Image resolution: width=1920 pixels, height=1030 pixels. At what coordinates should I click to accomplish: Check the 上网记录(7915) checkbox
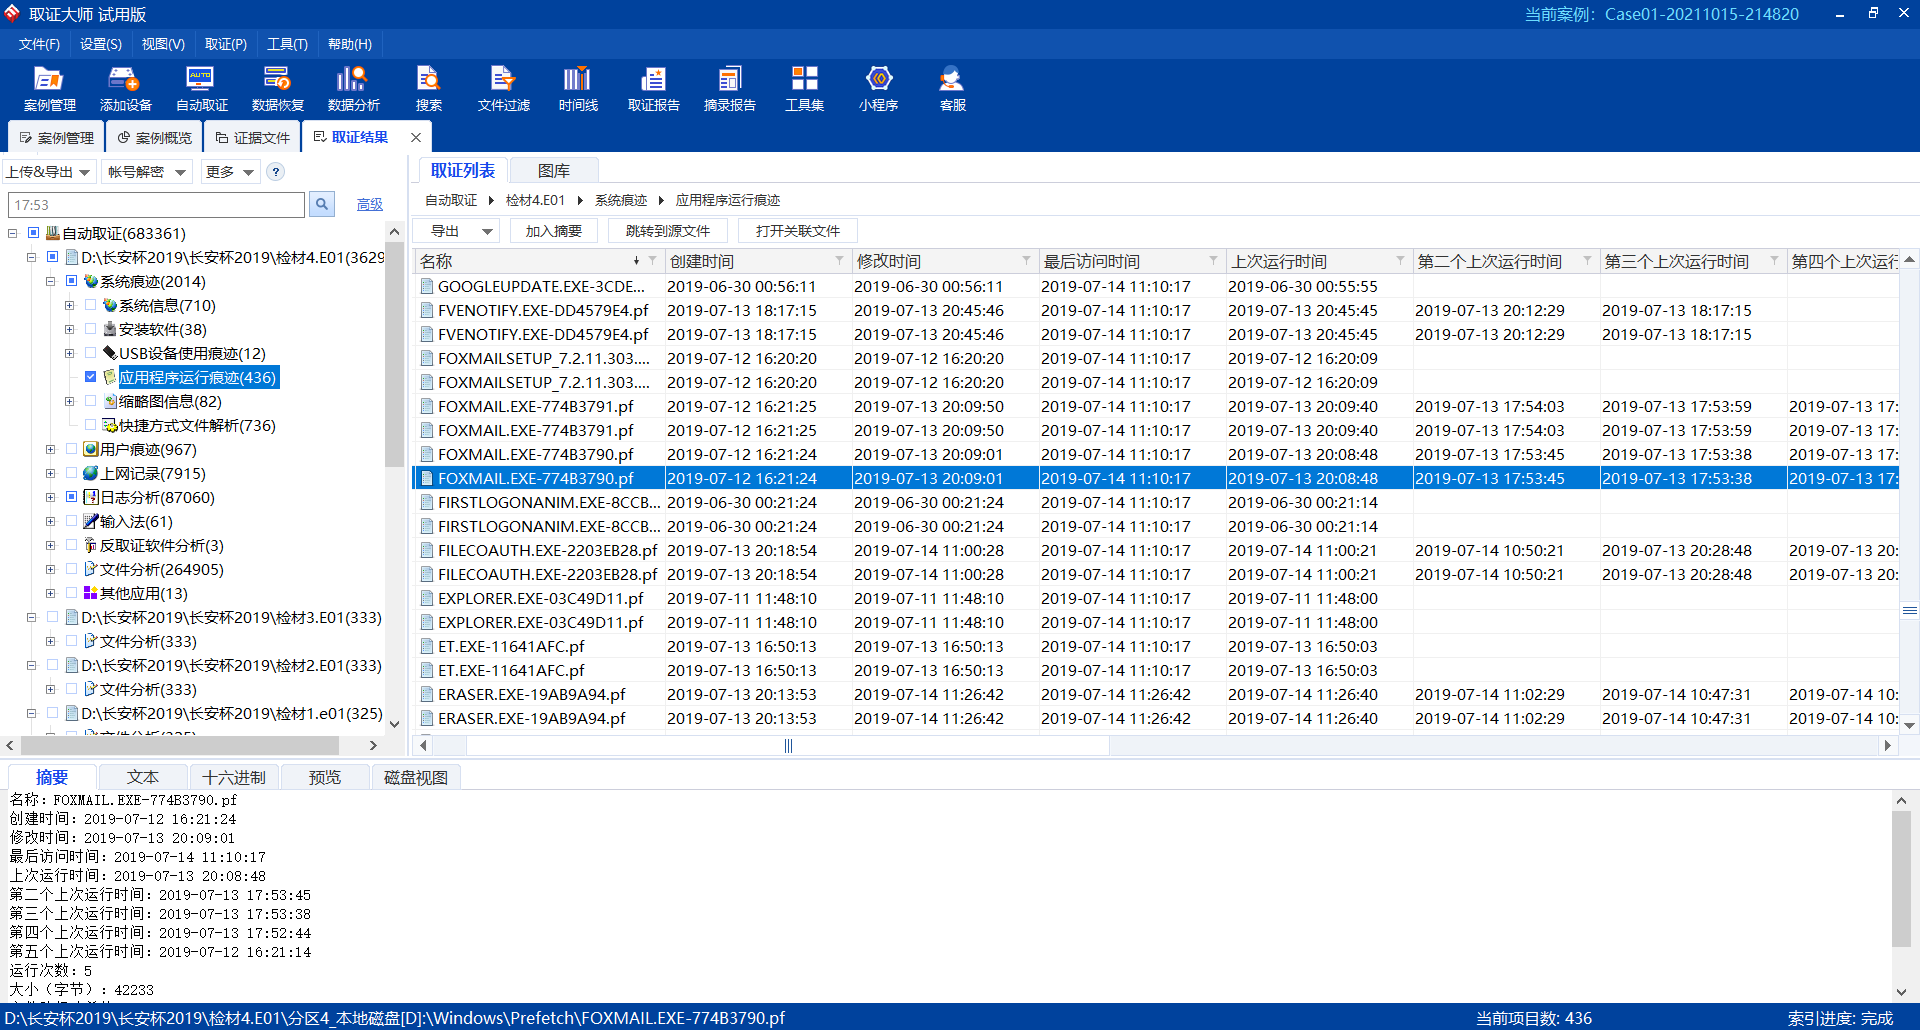pos(72,473)
